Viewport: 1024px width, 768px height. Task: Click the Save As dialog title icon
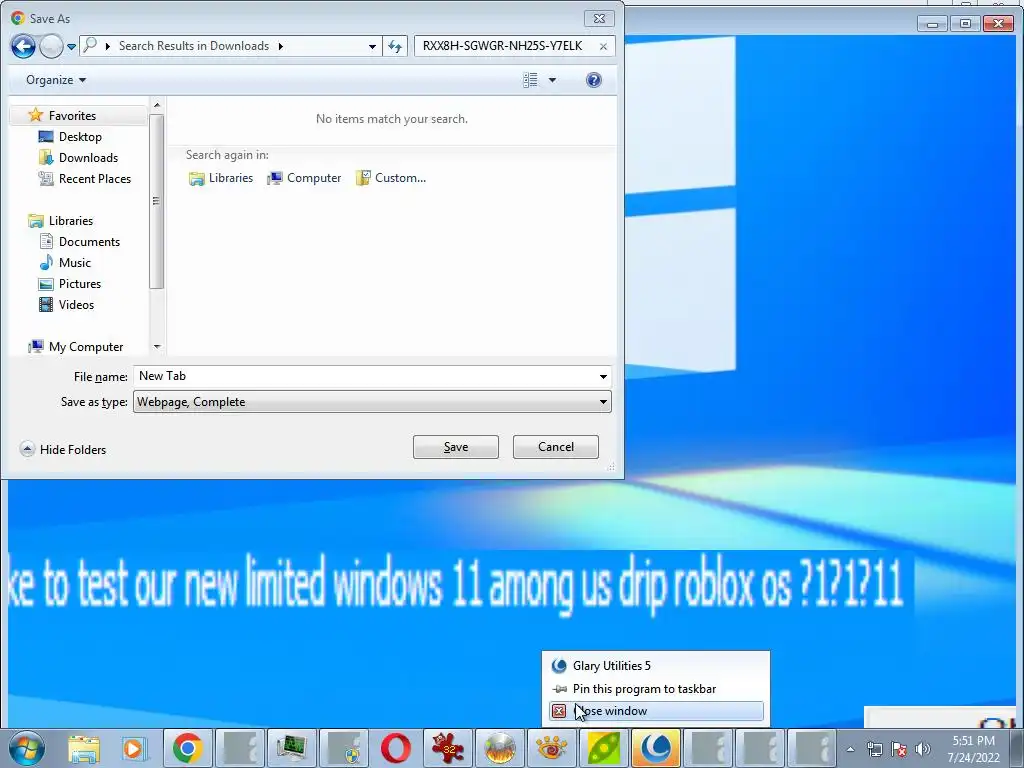18,18
